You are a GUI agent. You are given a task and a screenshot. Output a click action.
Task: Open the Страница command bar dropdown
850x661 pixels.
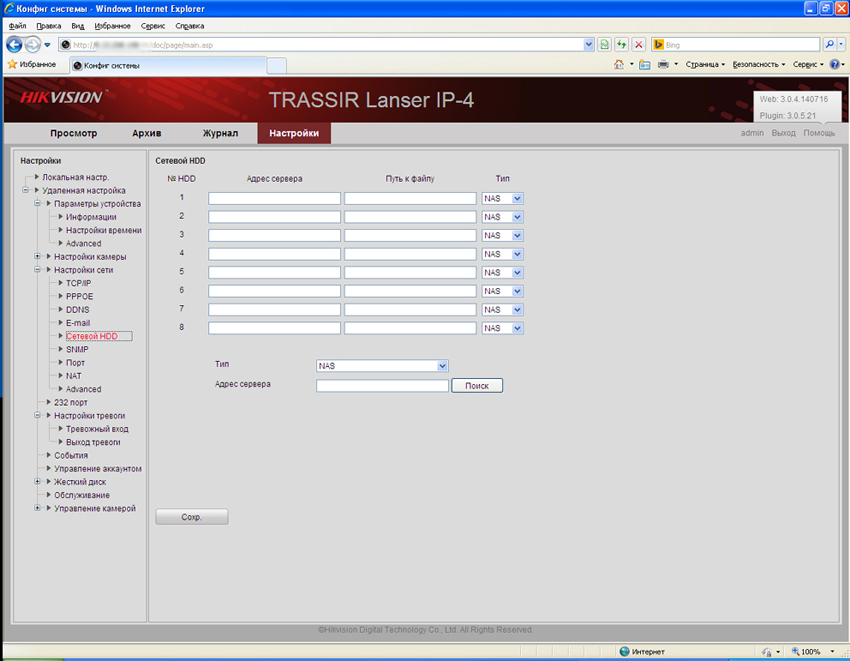pos(705,65)
